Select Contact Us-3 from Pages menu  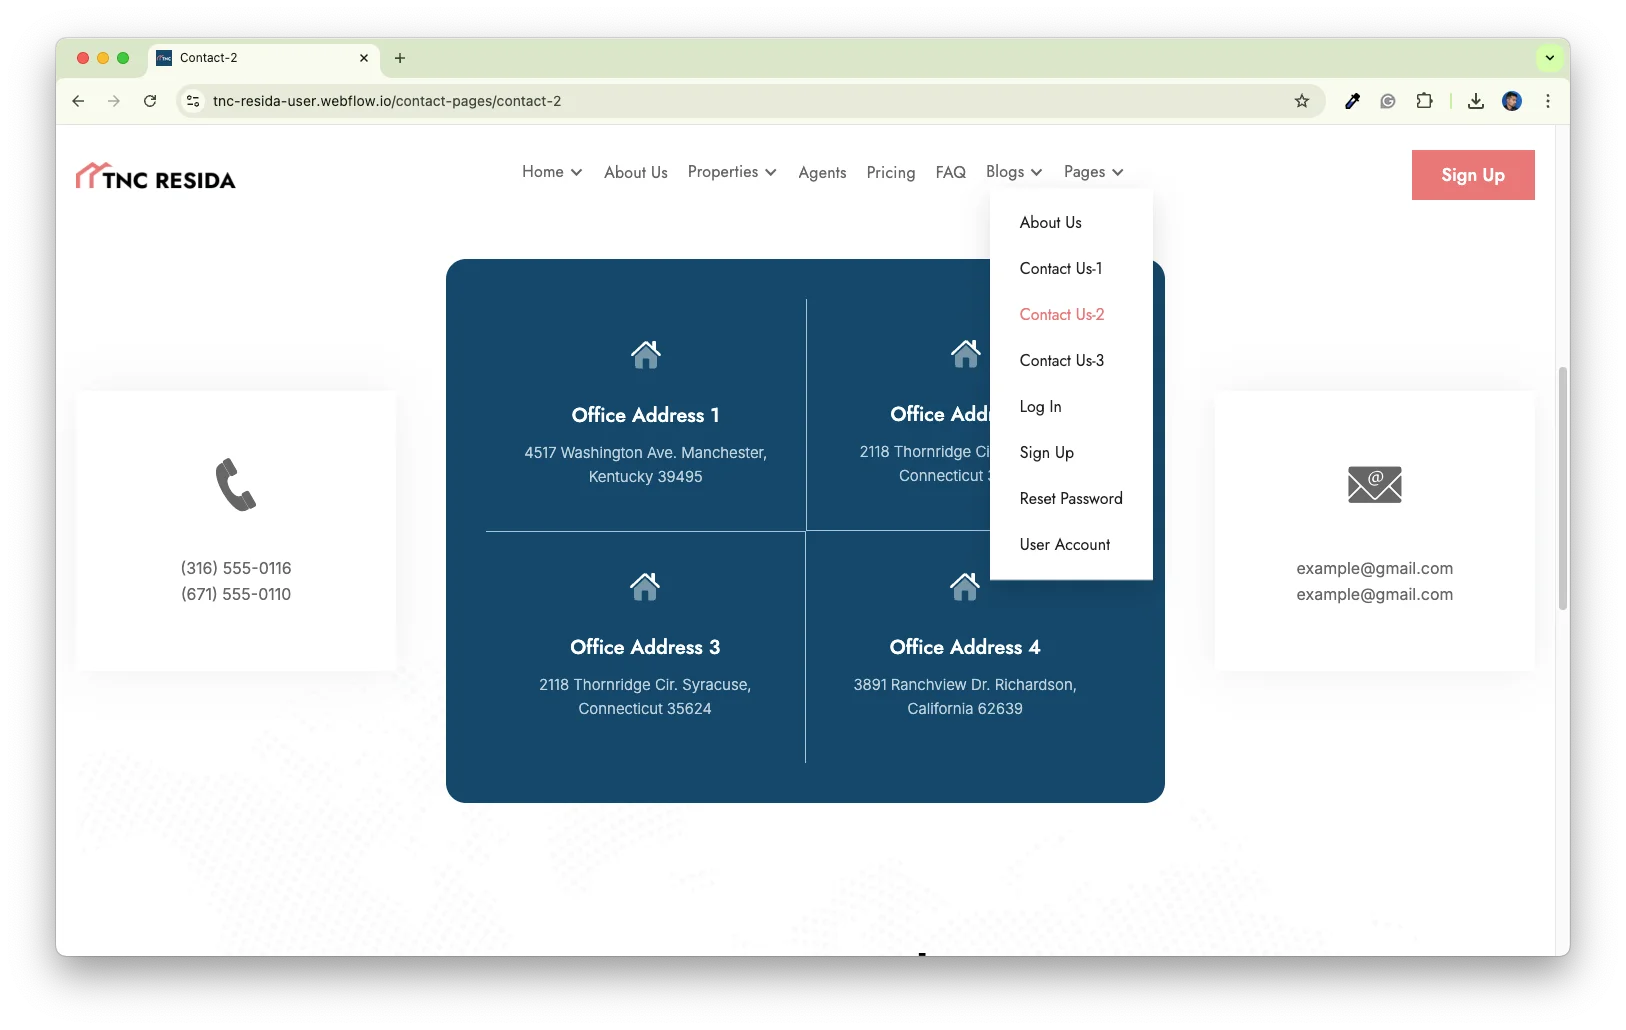tap(1061, 361)
